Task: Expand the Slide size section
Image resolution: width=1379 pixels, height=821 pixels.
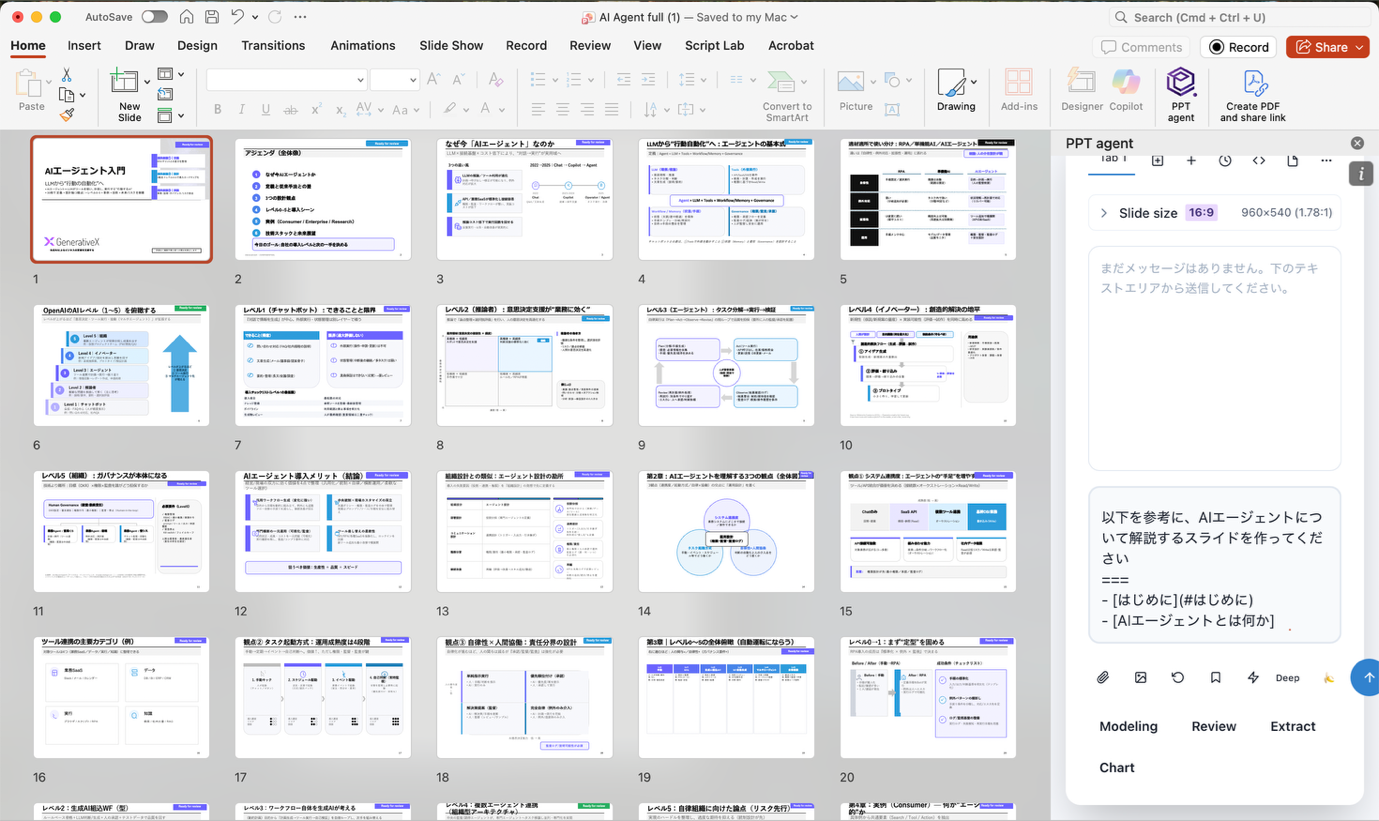Action: pos(1104,213)
